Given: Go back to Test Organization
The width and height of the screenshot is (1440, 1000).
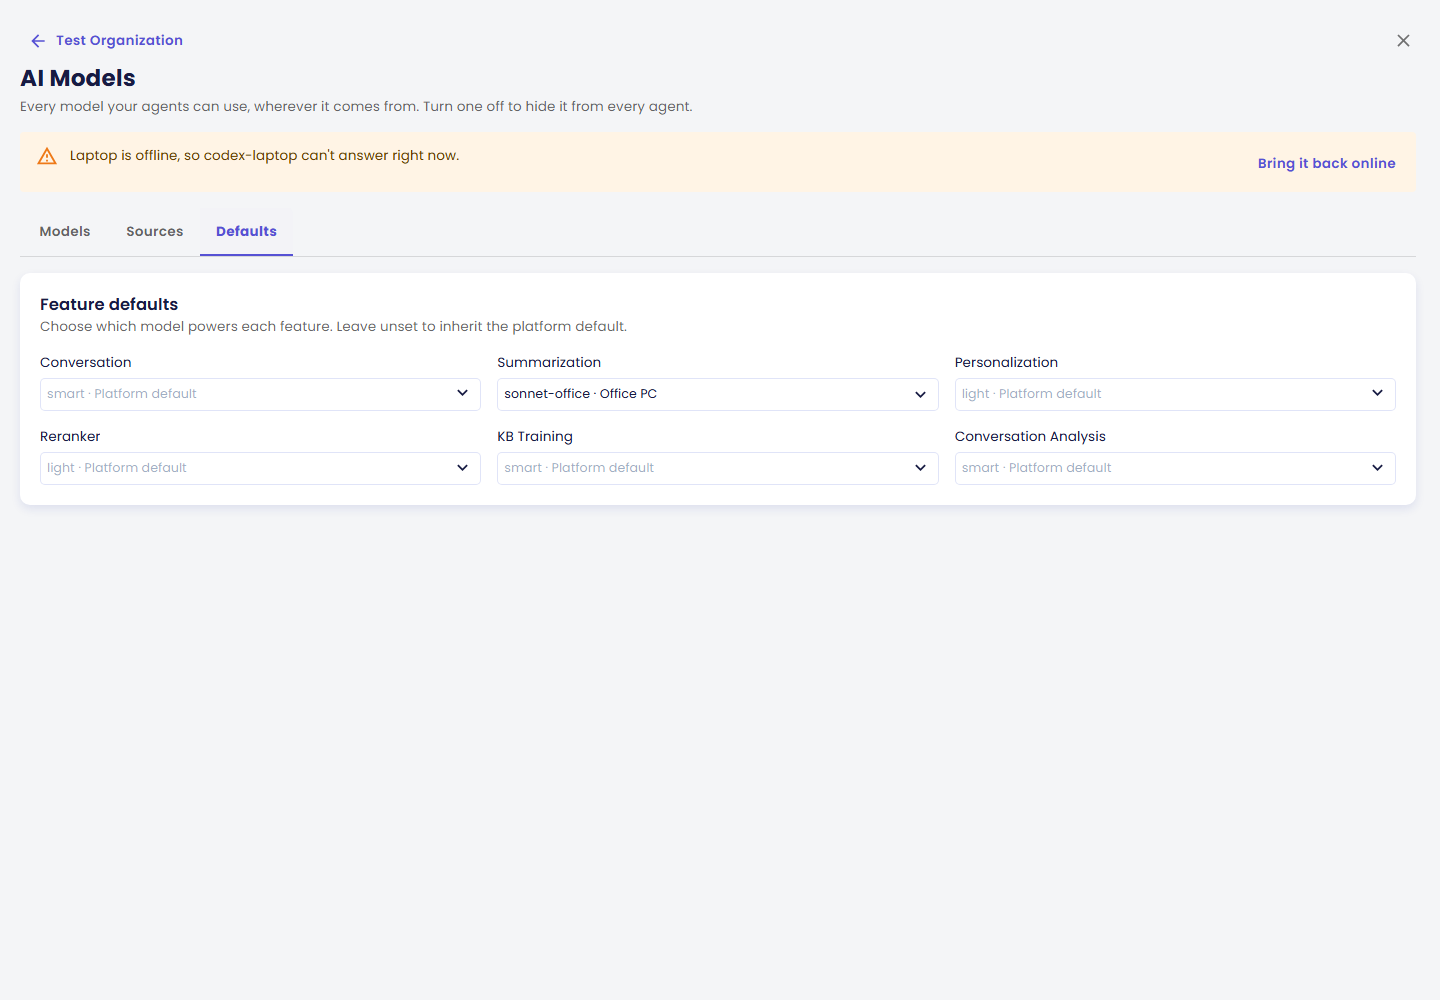Looking at the screenshot, I should pyautogui.click(x=119, y=41).
